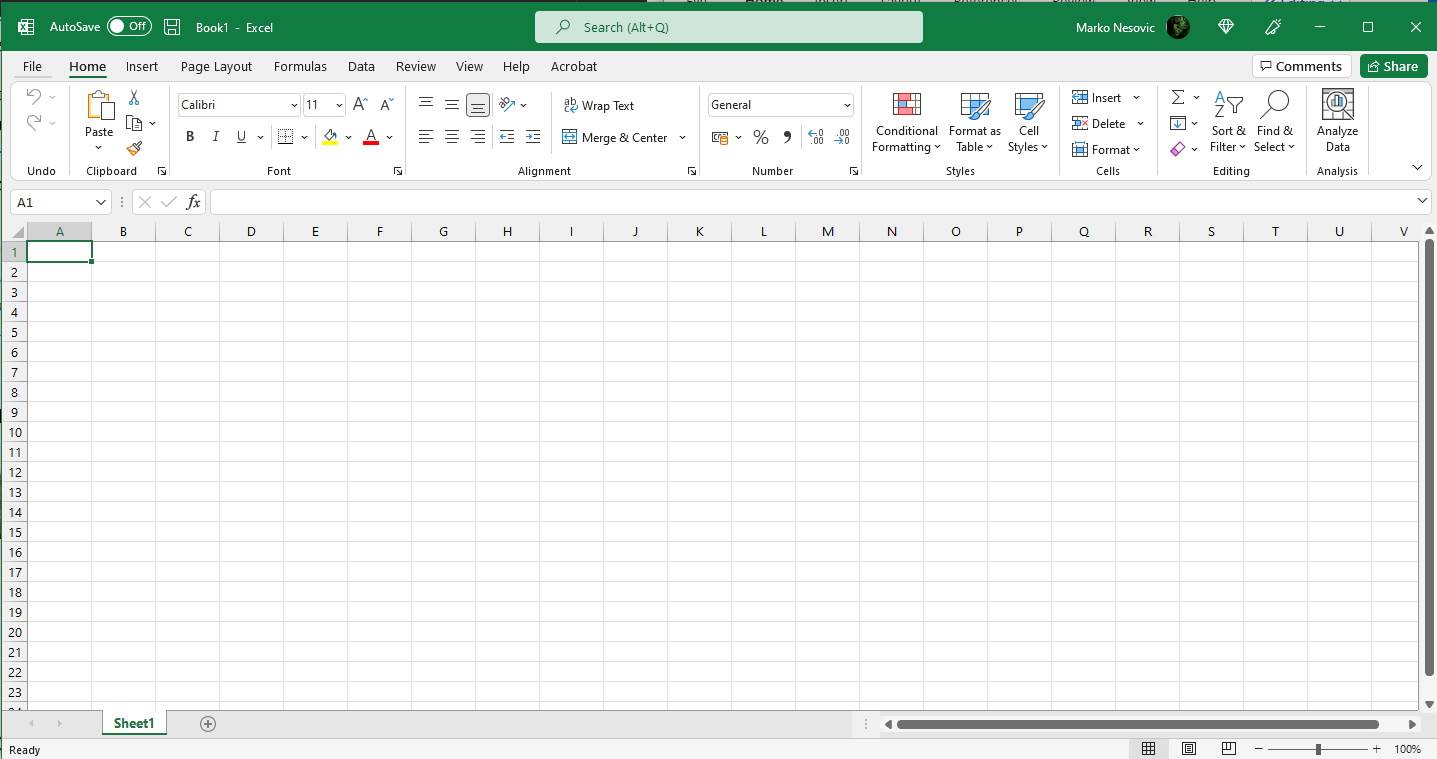Toggle italic formatting
1437x759 pixels.
point(215,136)
